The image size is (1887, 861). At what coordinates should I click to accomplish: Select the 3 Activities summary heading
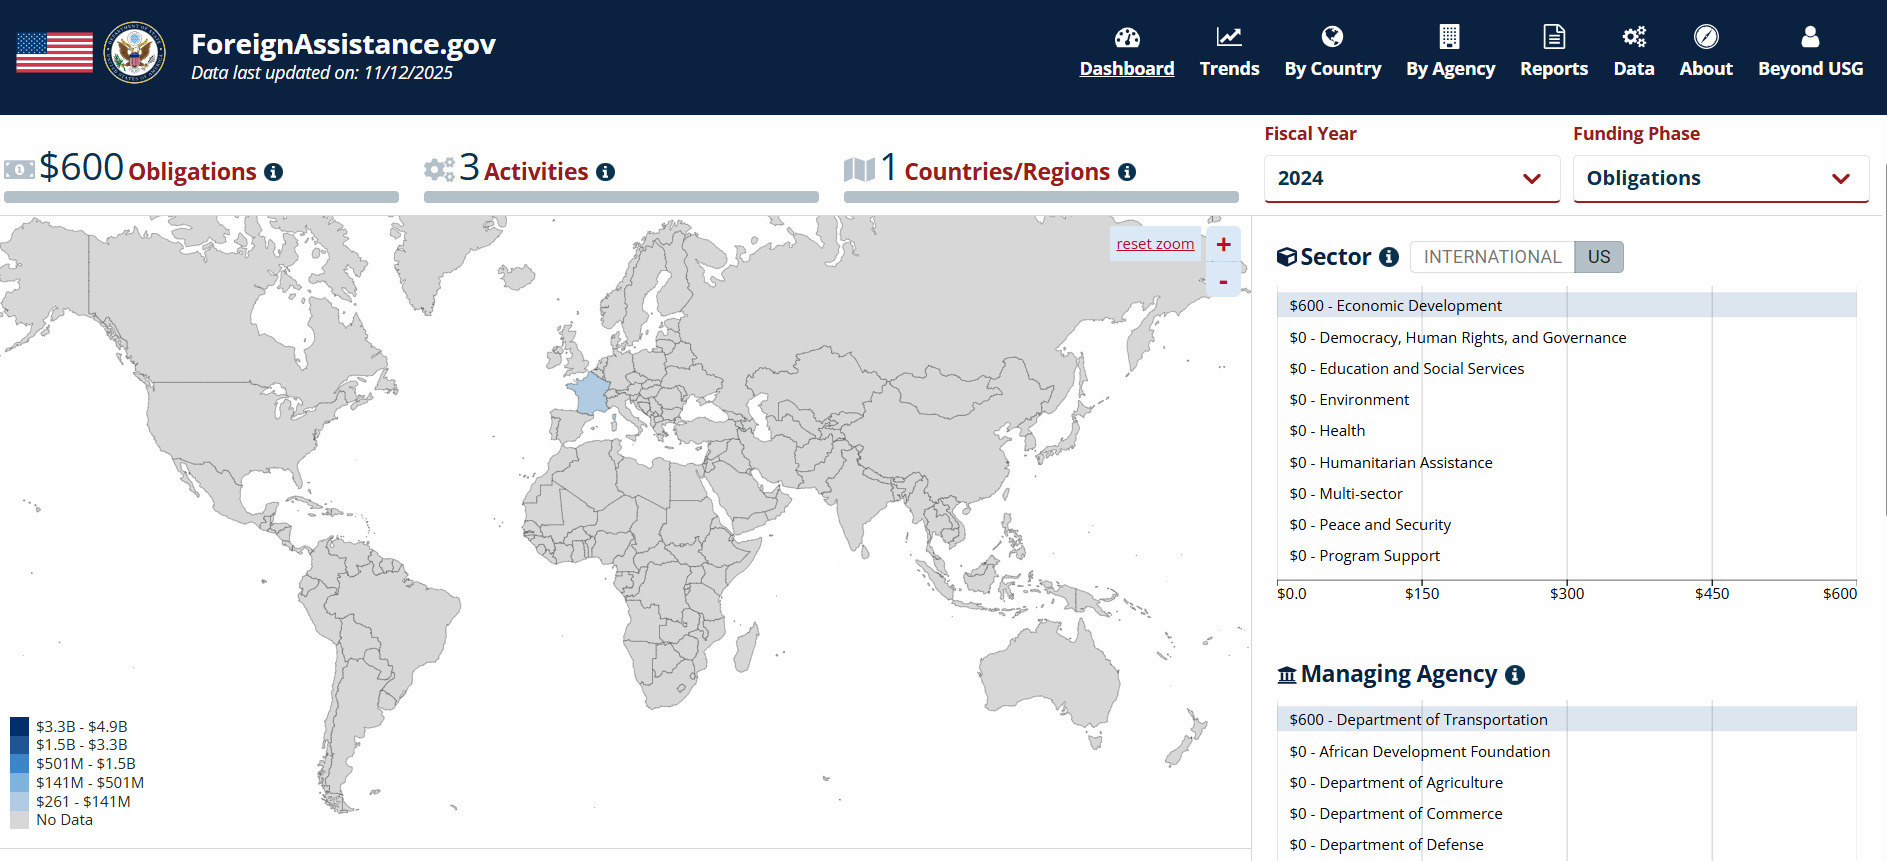point(524,168)
